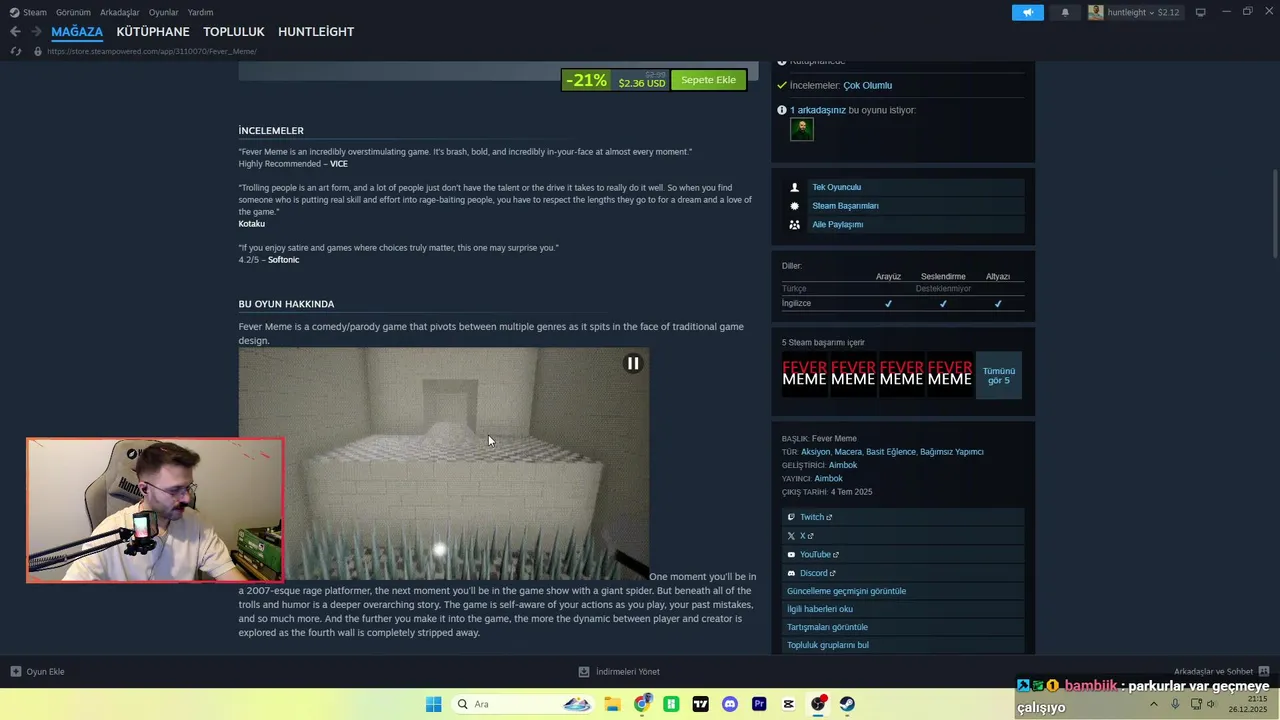Click Topluluk gruplarını bul
This screenshot has width=1280, height=720.
(x=903, y=645)
